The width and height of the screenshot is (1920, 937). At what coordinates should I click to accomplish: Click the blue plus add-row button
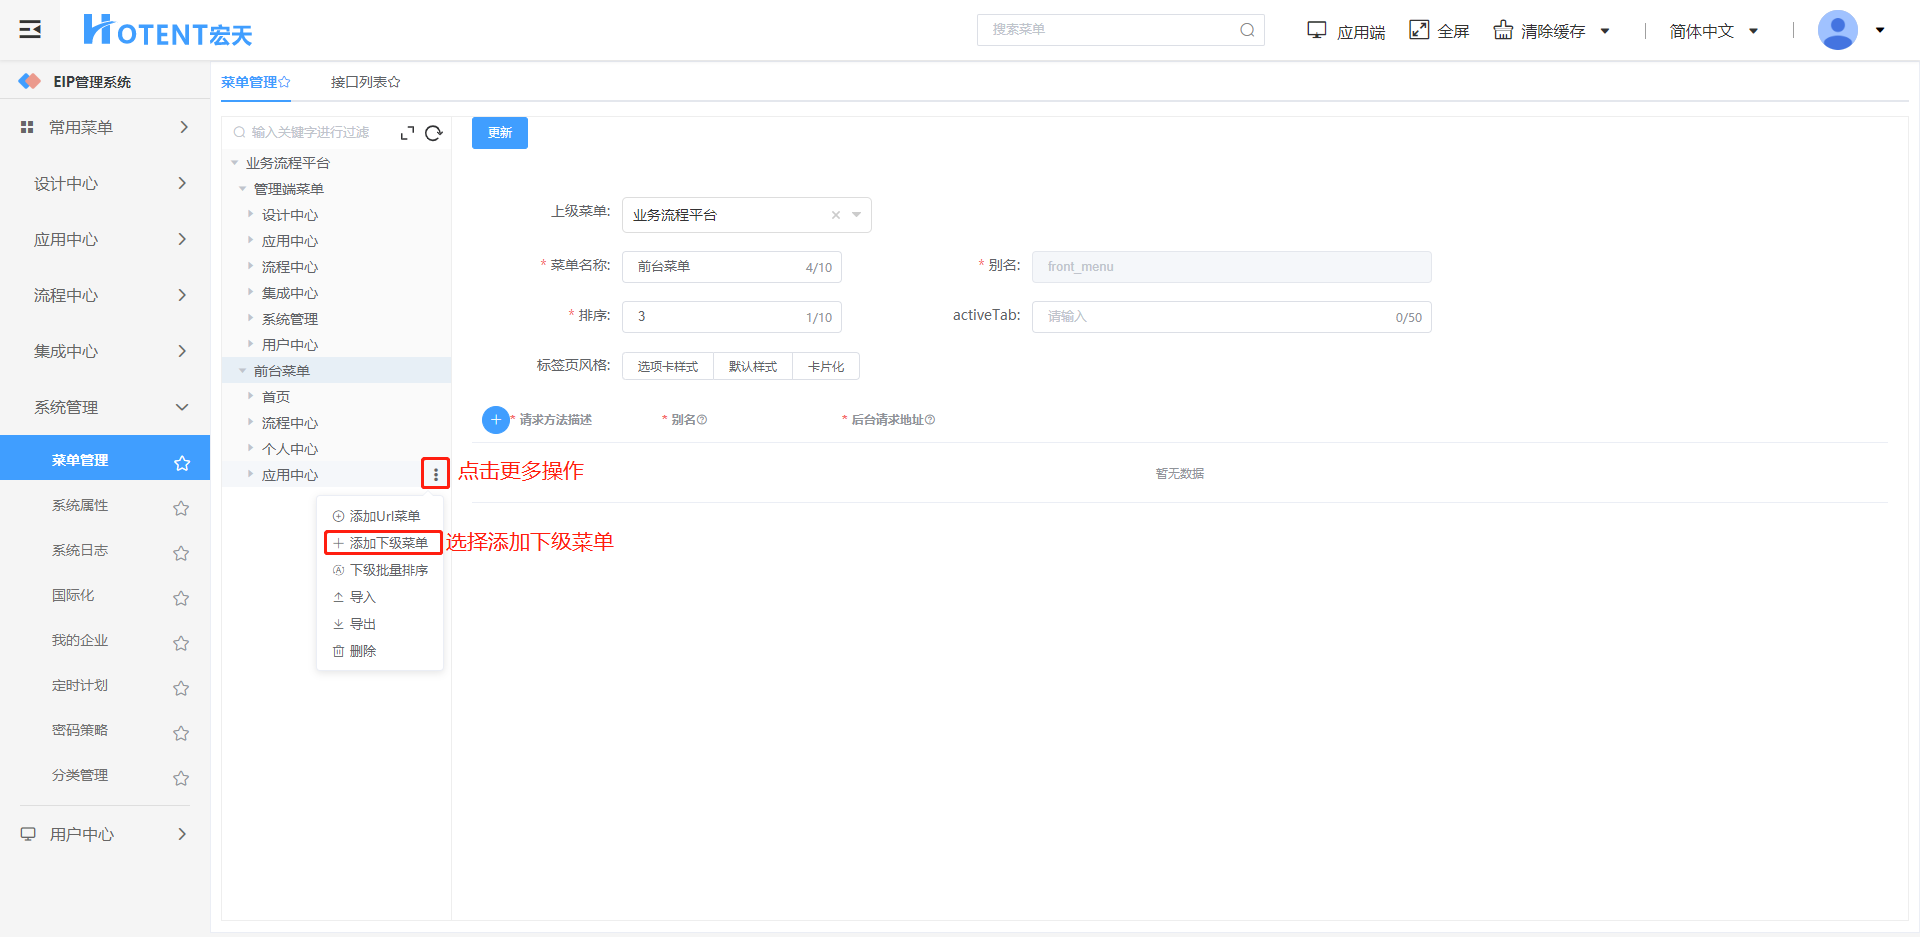pos(495,420)
